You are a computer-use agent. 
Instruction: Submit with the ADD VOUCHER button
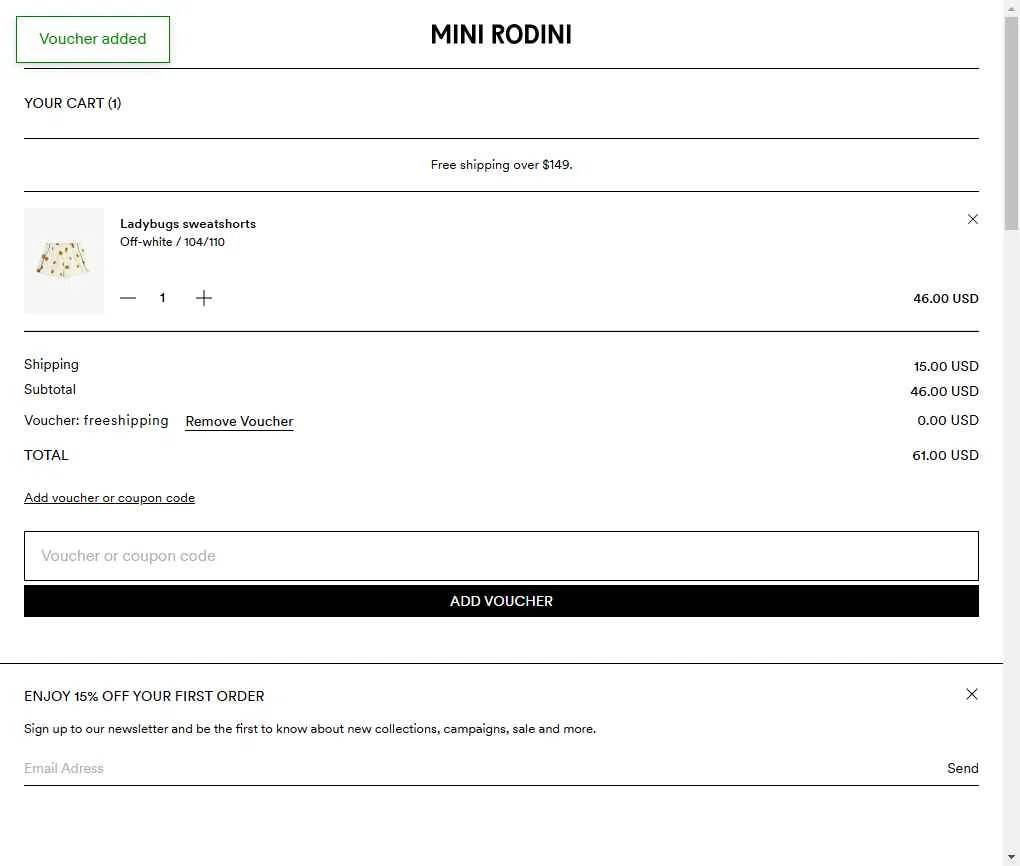(x=501, y=601)
